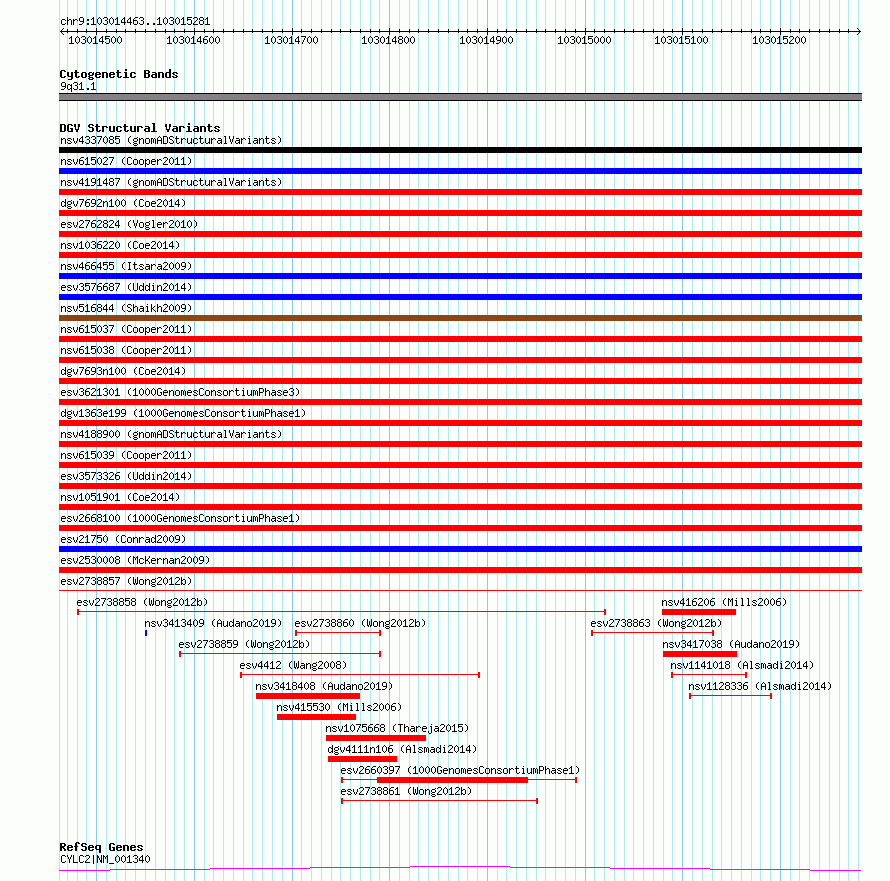Click the nsv3413409 (Audano2019) label
Screen dimensions: 890x881
pos(213,623)
